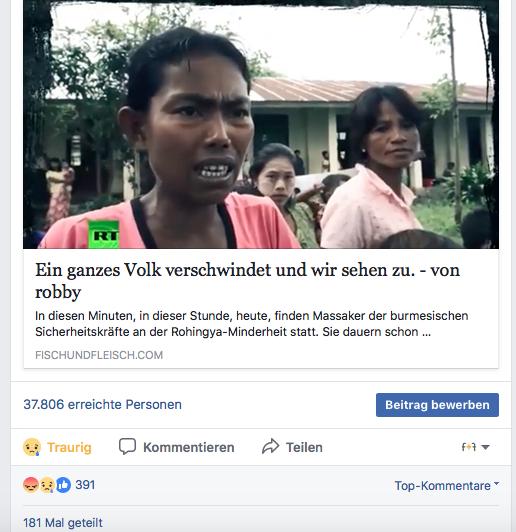Toggle the Traurig reaction on the post
Screen dimensions: 516x532
[57, 447]
